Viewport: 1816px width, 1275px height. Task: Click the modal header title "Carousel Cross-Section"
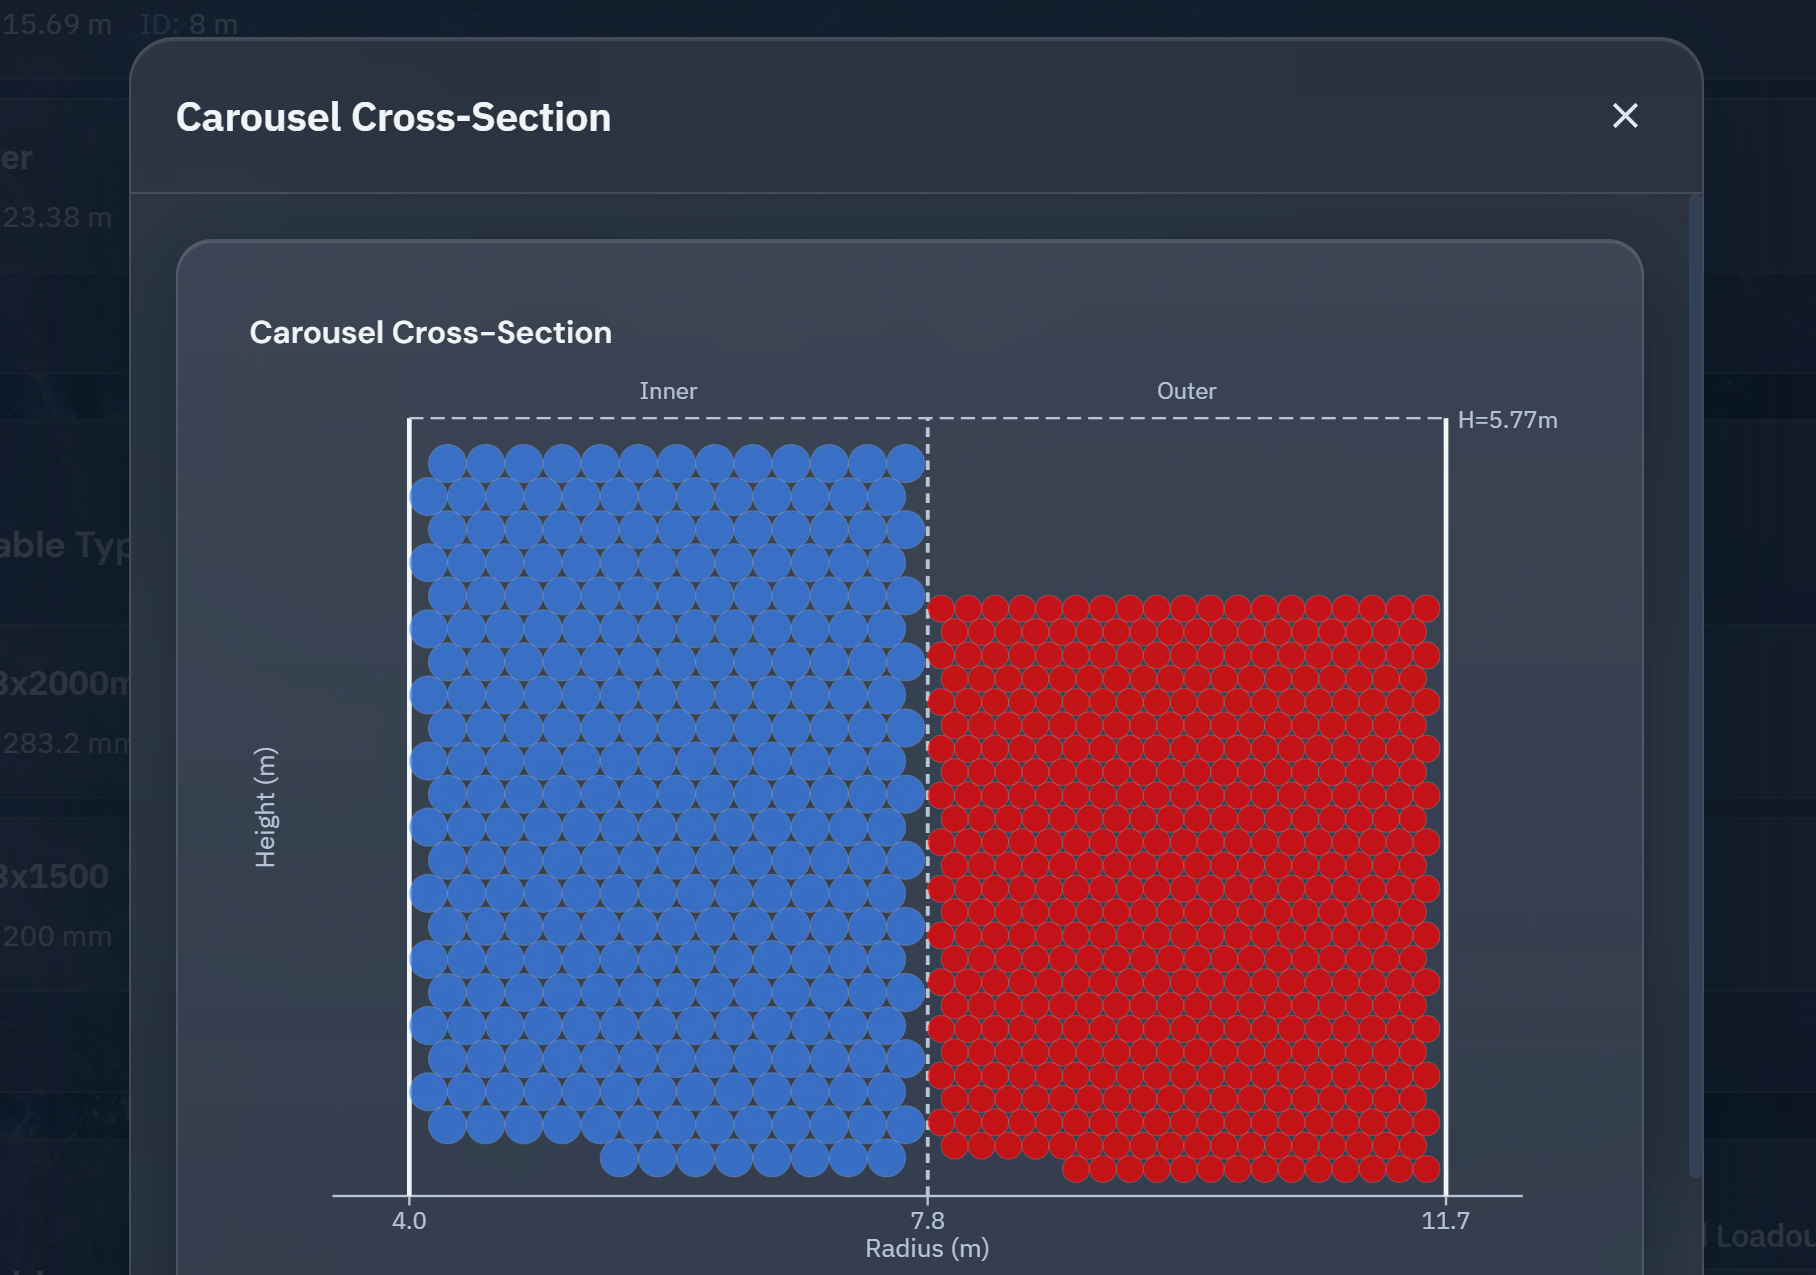[x=393, y=117]
